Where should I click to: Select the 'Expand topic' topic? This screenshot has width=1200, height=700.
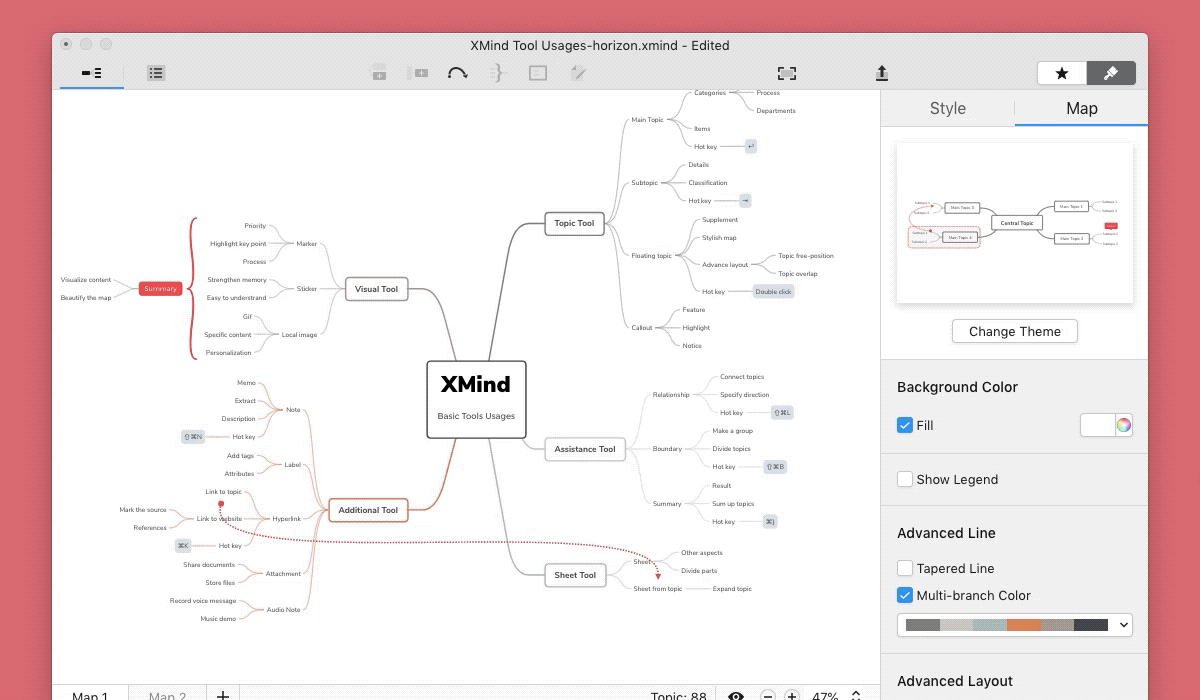732,588
